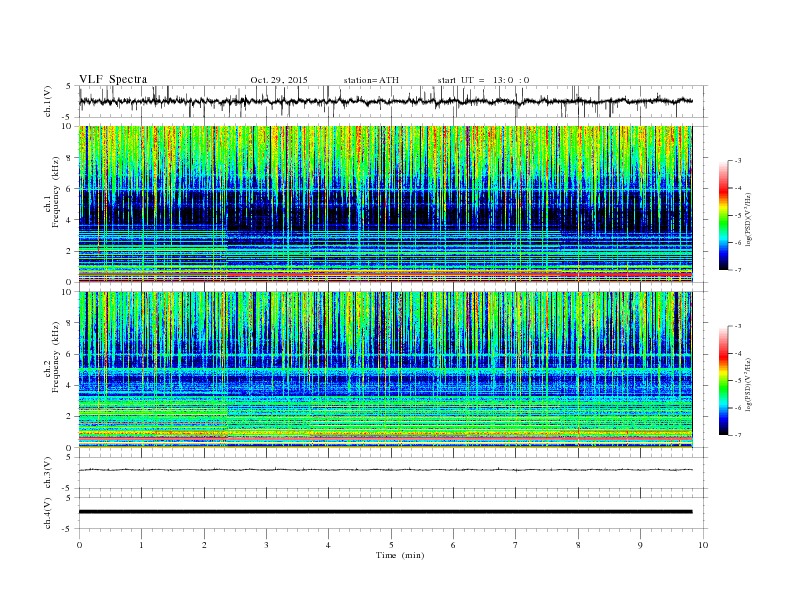Click inside the ch.1 frequency spectrogram panel

pos(385,204)
